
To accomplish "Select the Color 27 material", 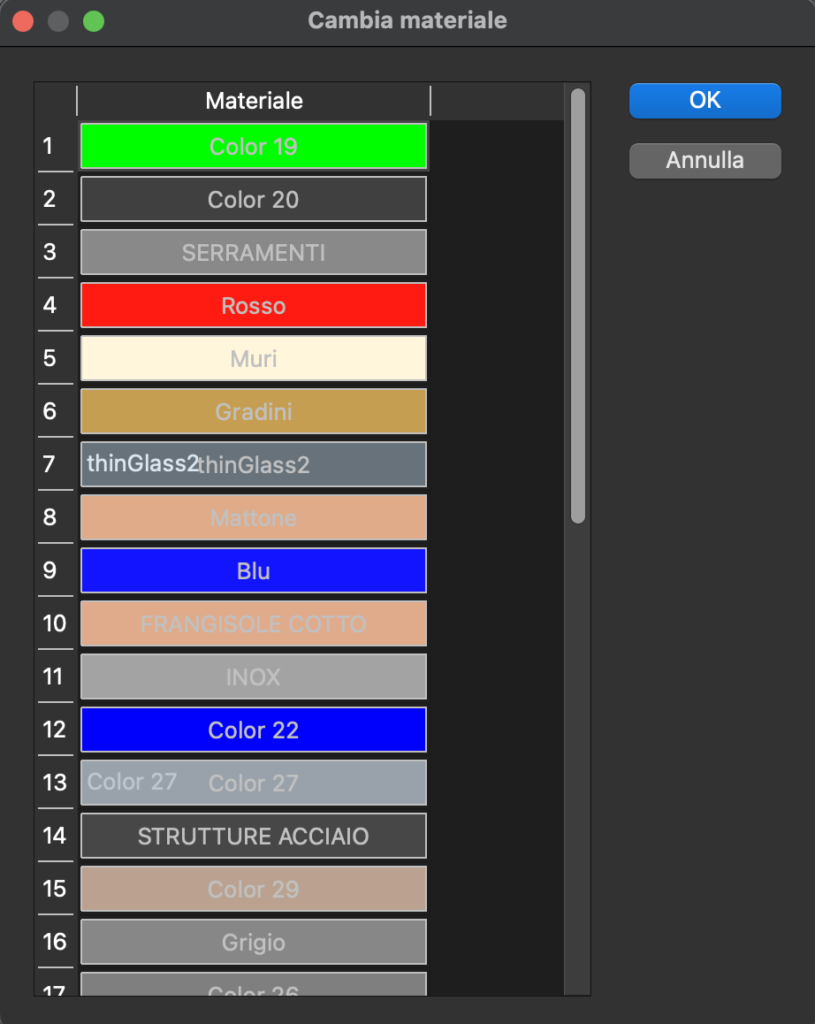I will coord(253,783).
